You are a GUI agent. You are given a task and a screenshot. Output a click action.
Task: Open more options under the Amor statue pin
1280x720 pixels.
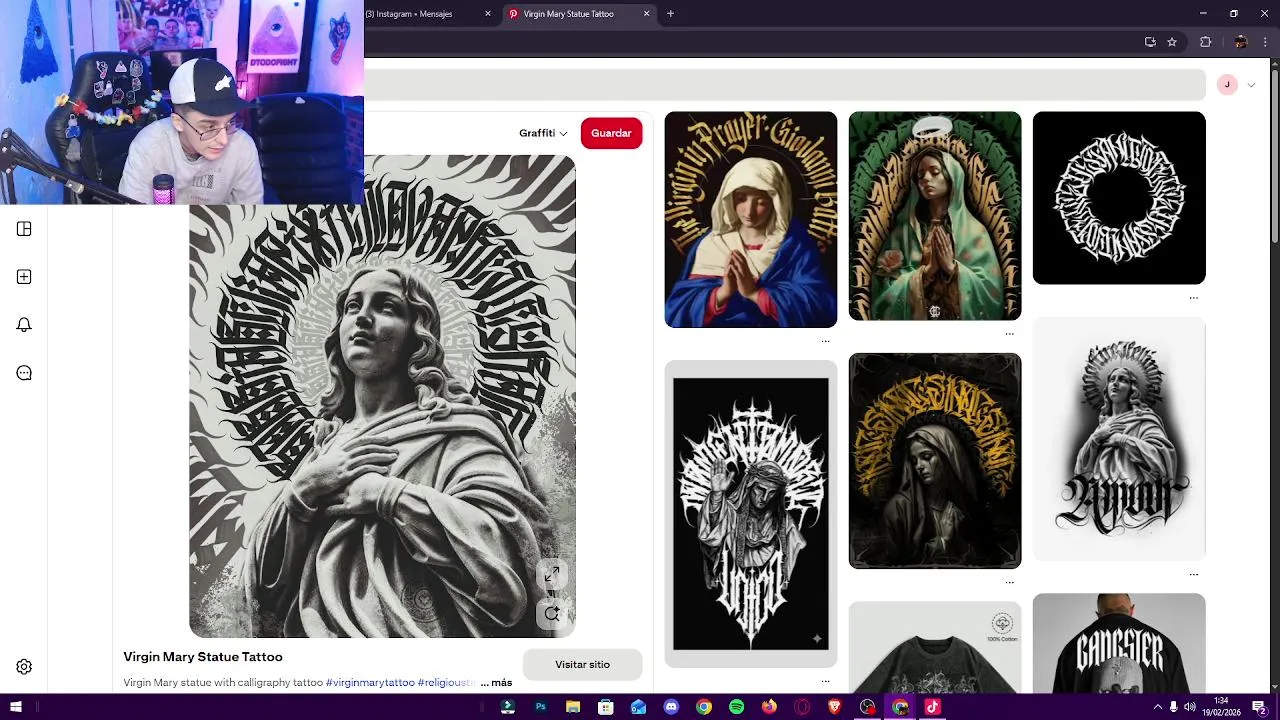(1193, 574)
